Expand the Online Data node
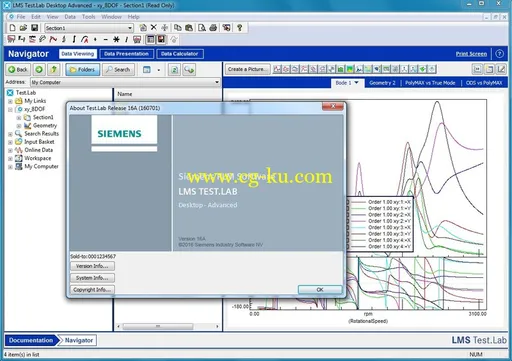The image size is (512, 361). pos(10,150)
